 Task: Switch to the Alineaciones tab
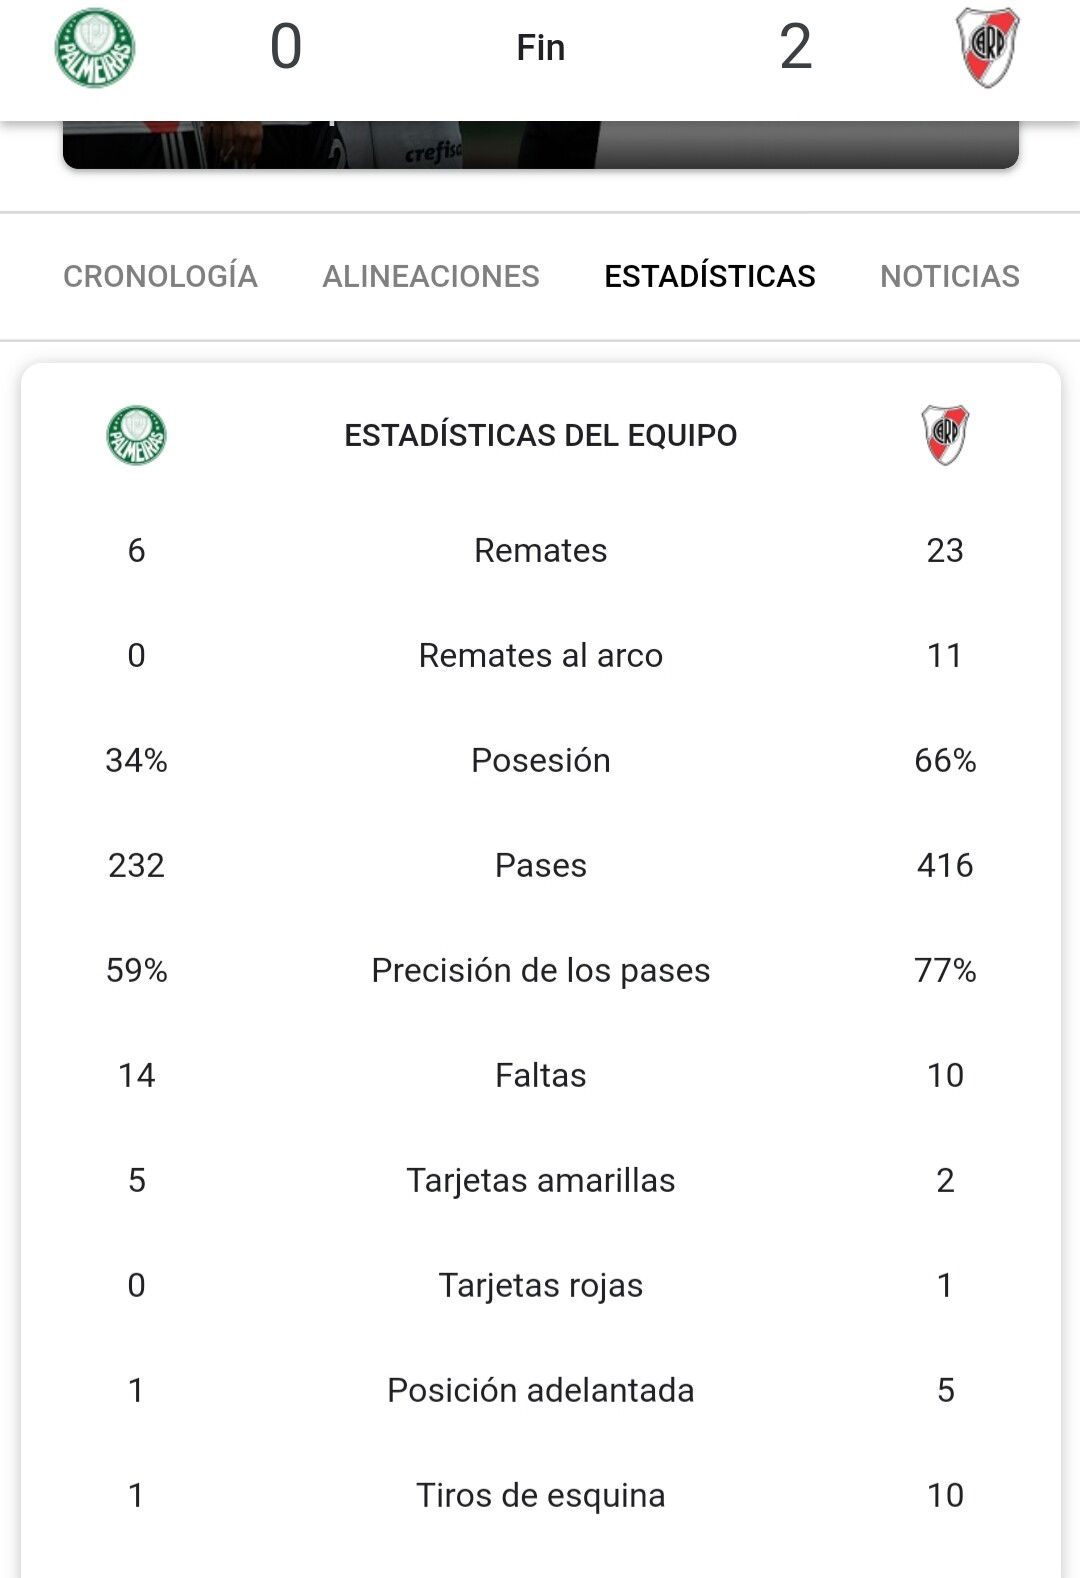coord(431,276)
